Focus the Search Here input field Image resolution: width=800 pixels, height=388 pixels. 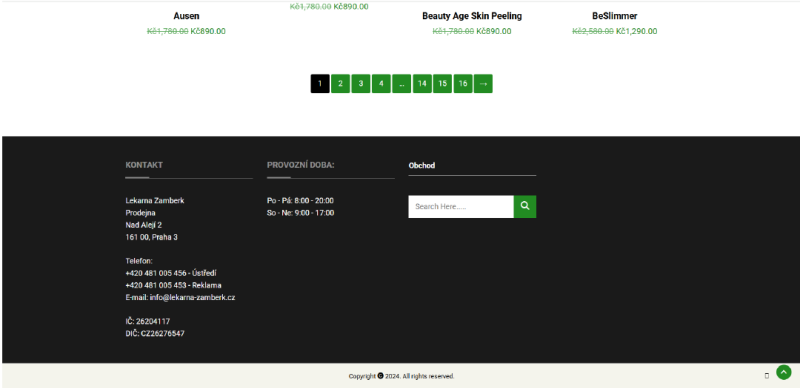coord(461,206)
